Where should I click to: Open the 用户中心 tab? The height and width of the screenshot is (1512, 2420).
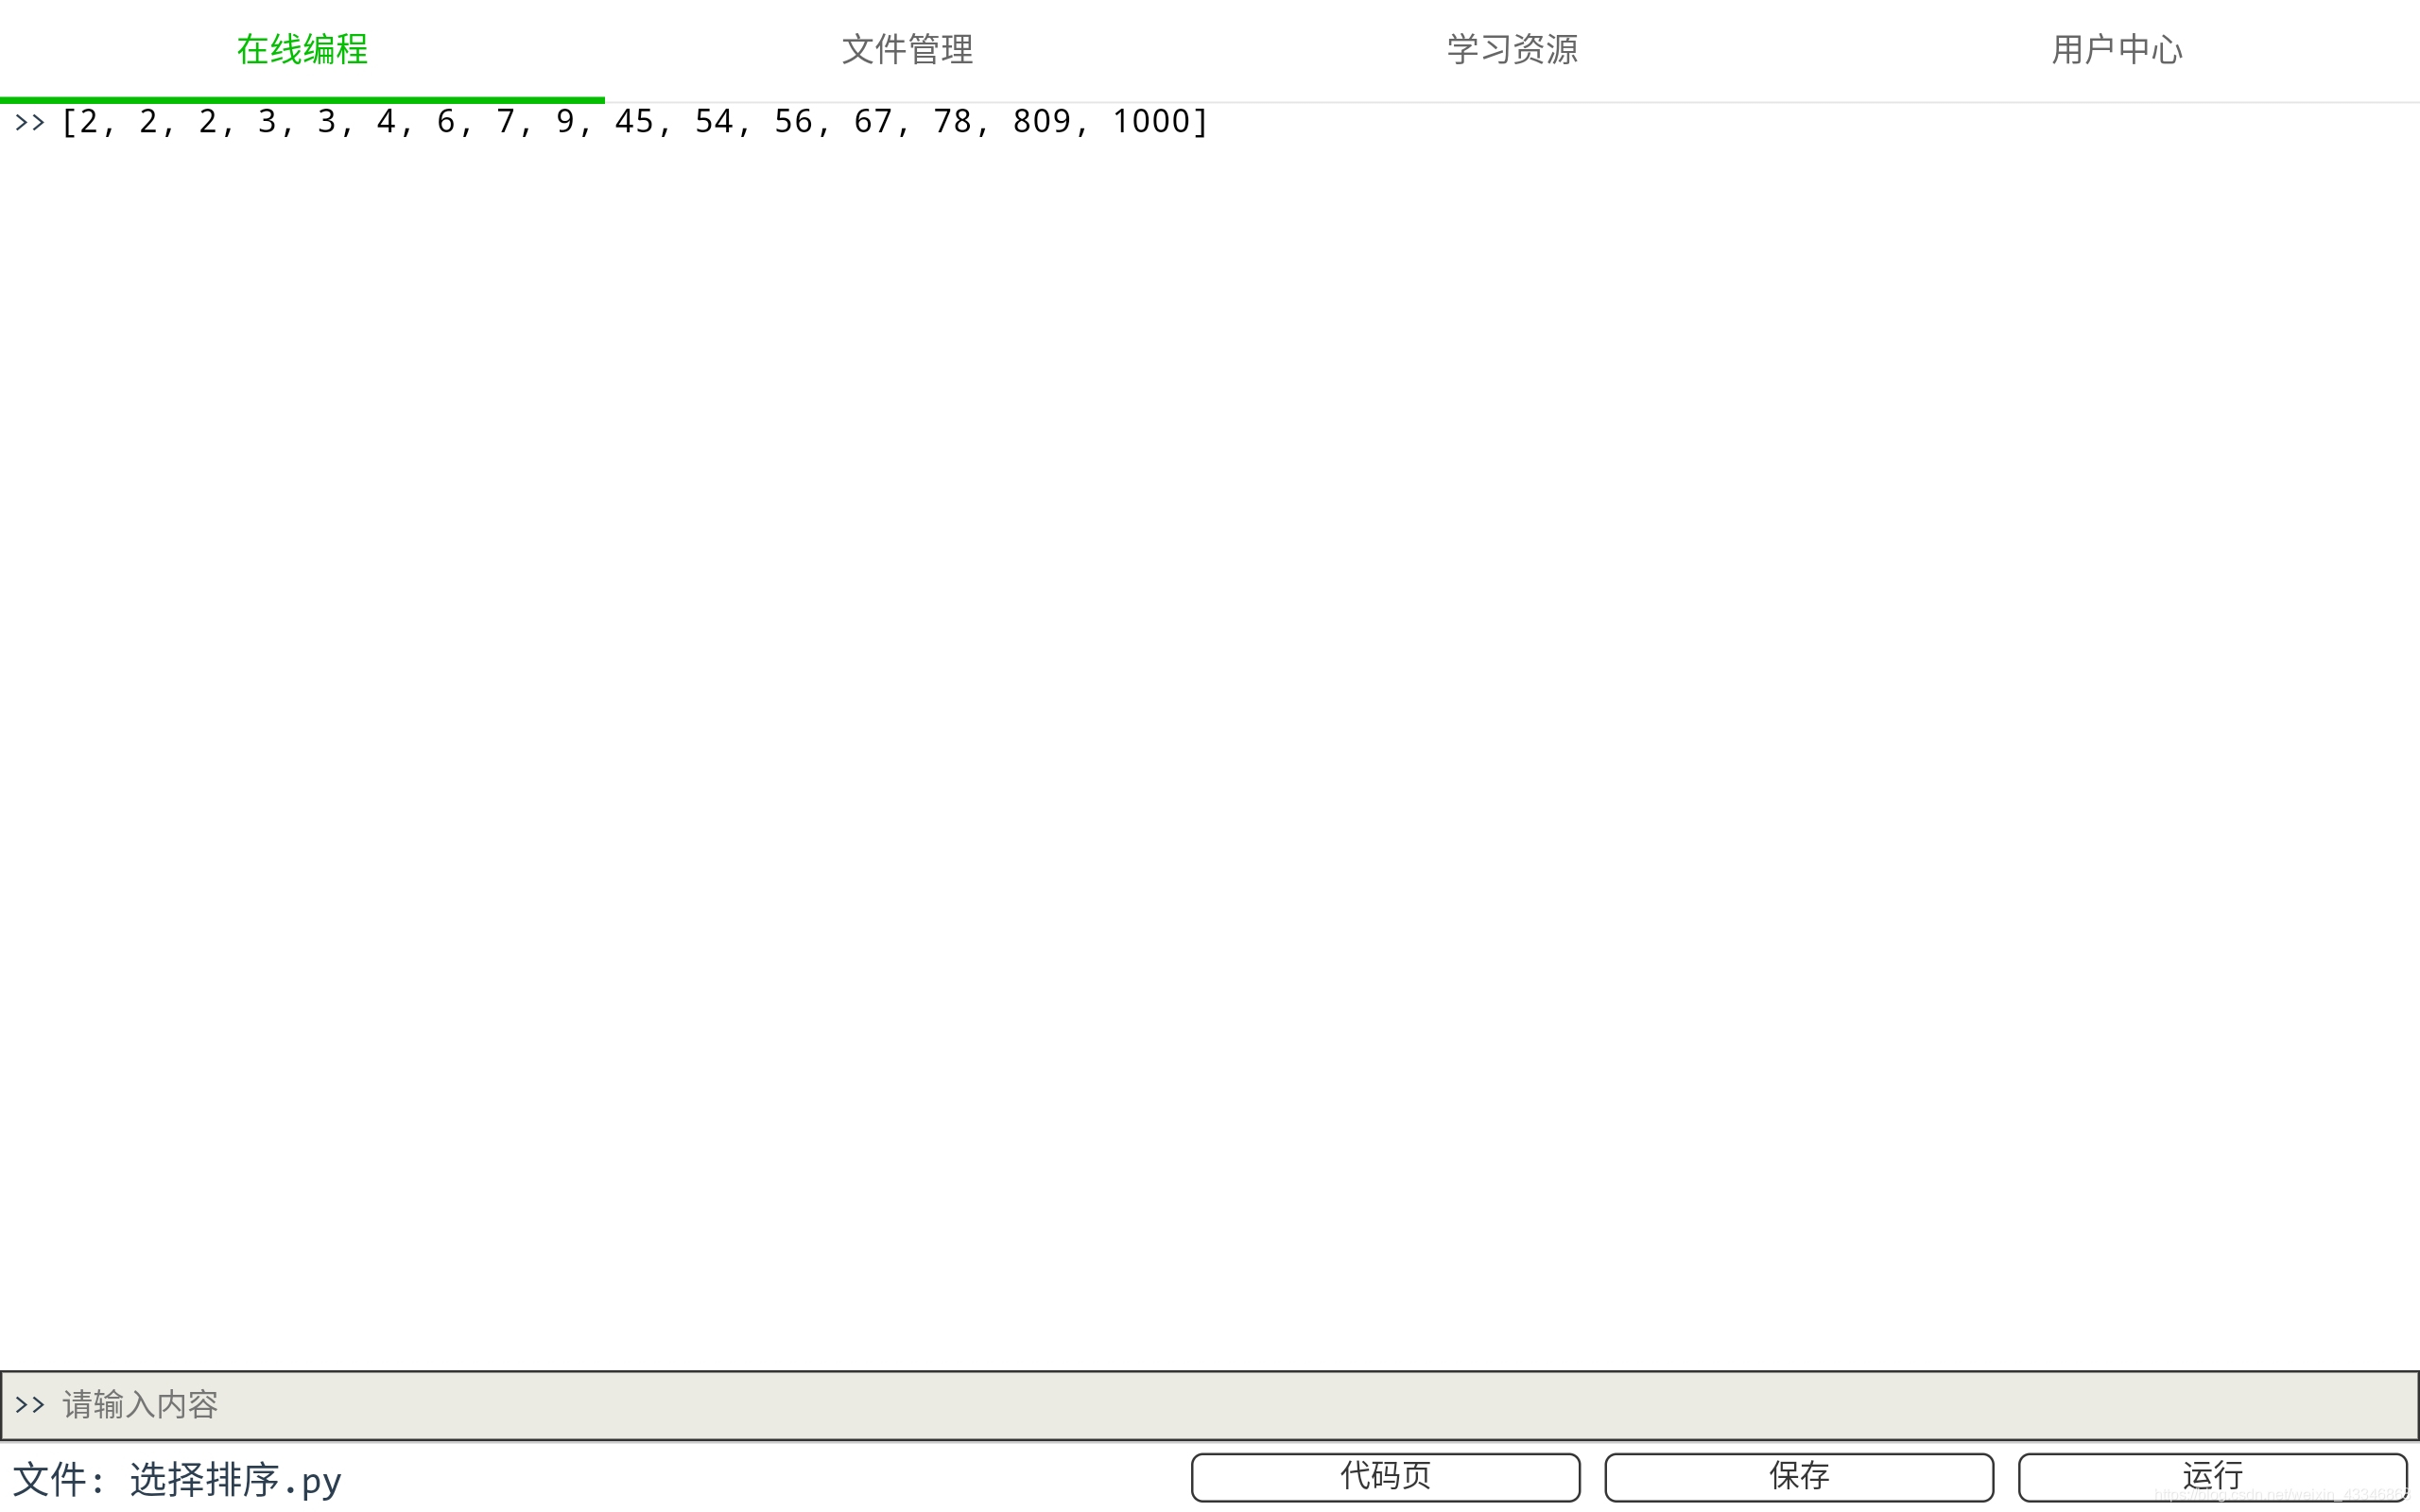coord(2117,49)
